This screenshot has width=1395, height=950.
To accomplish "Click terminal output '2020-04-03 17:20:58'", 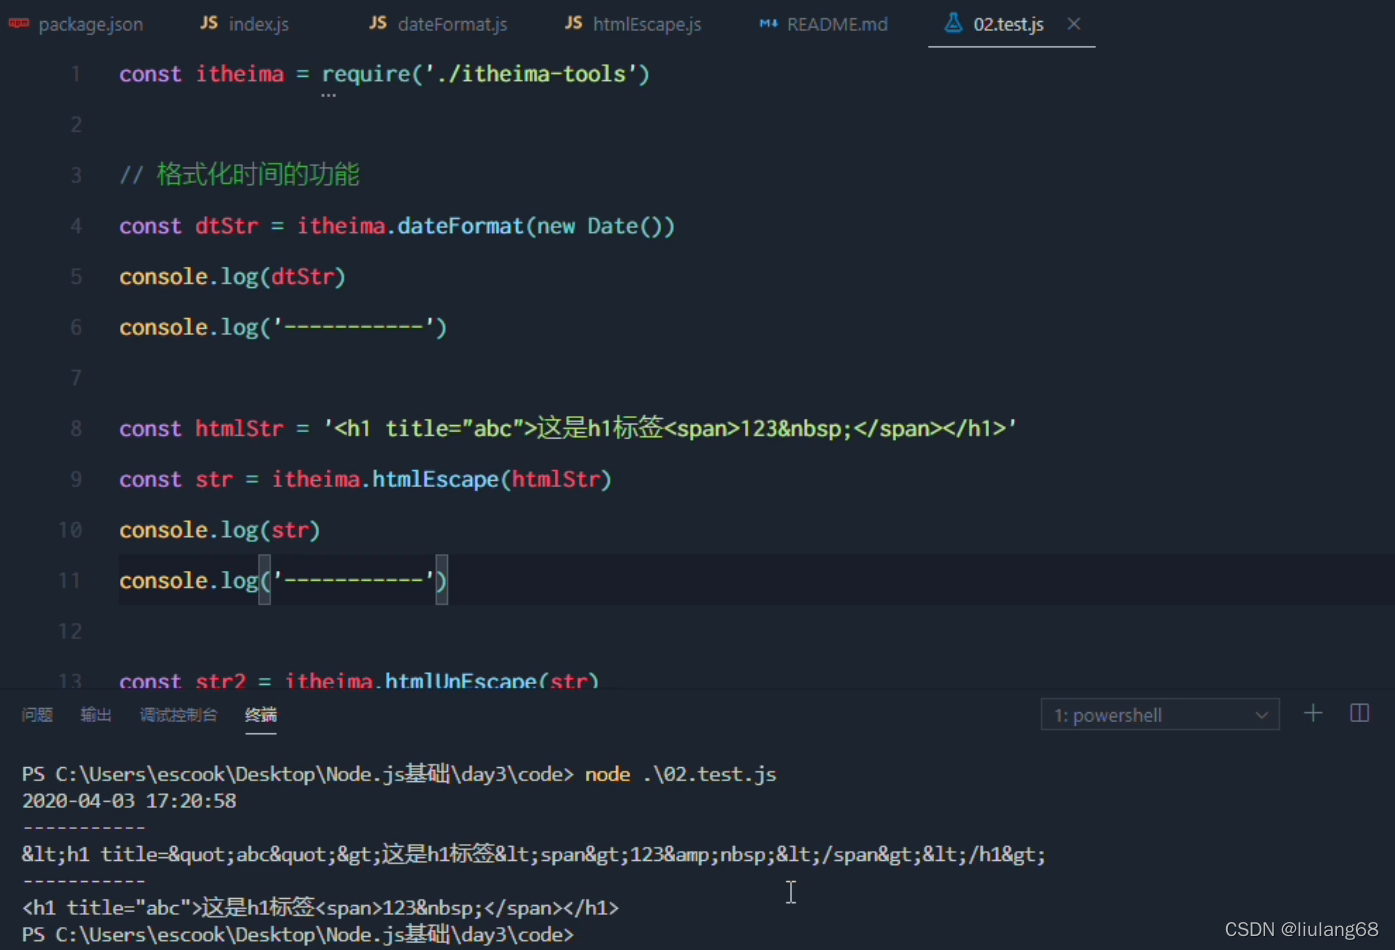I will tap(129, 801).
